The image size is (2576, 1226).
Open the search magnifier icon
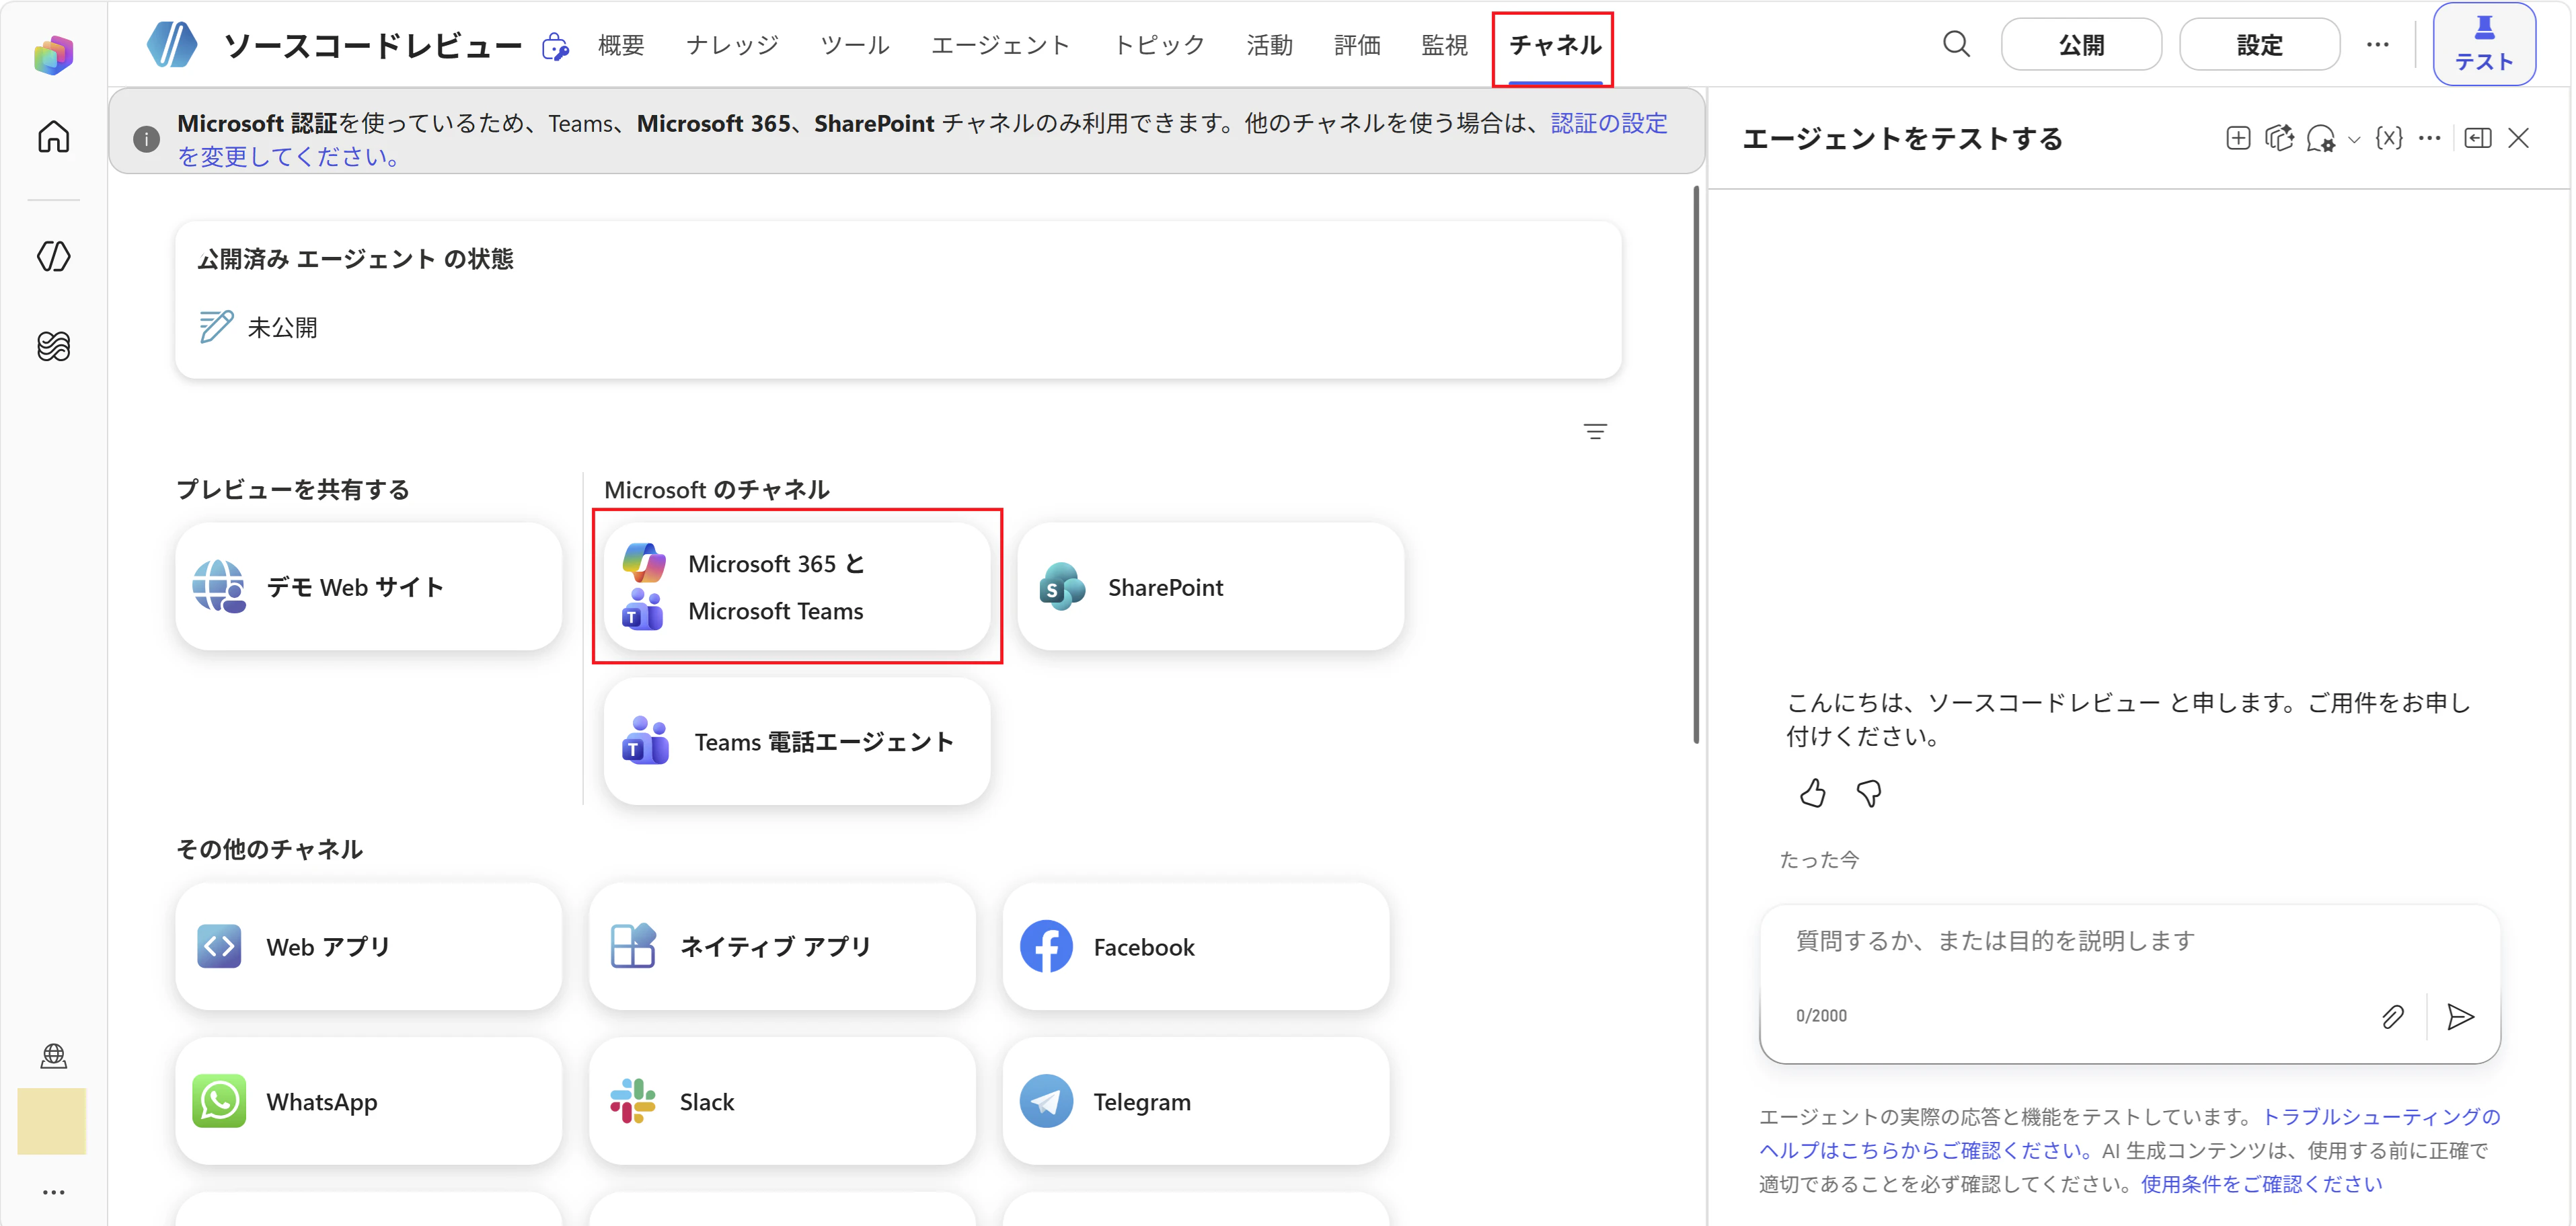(x=1956, y=44)
